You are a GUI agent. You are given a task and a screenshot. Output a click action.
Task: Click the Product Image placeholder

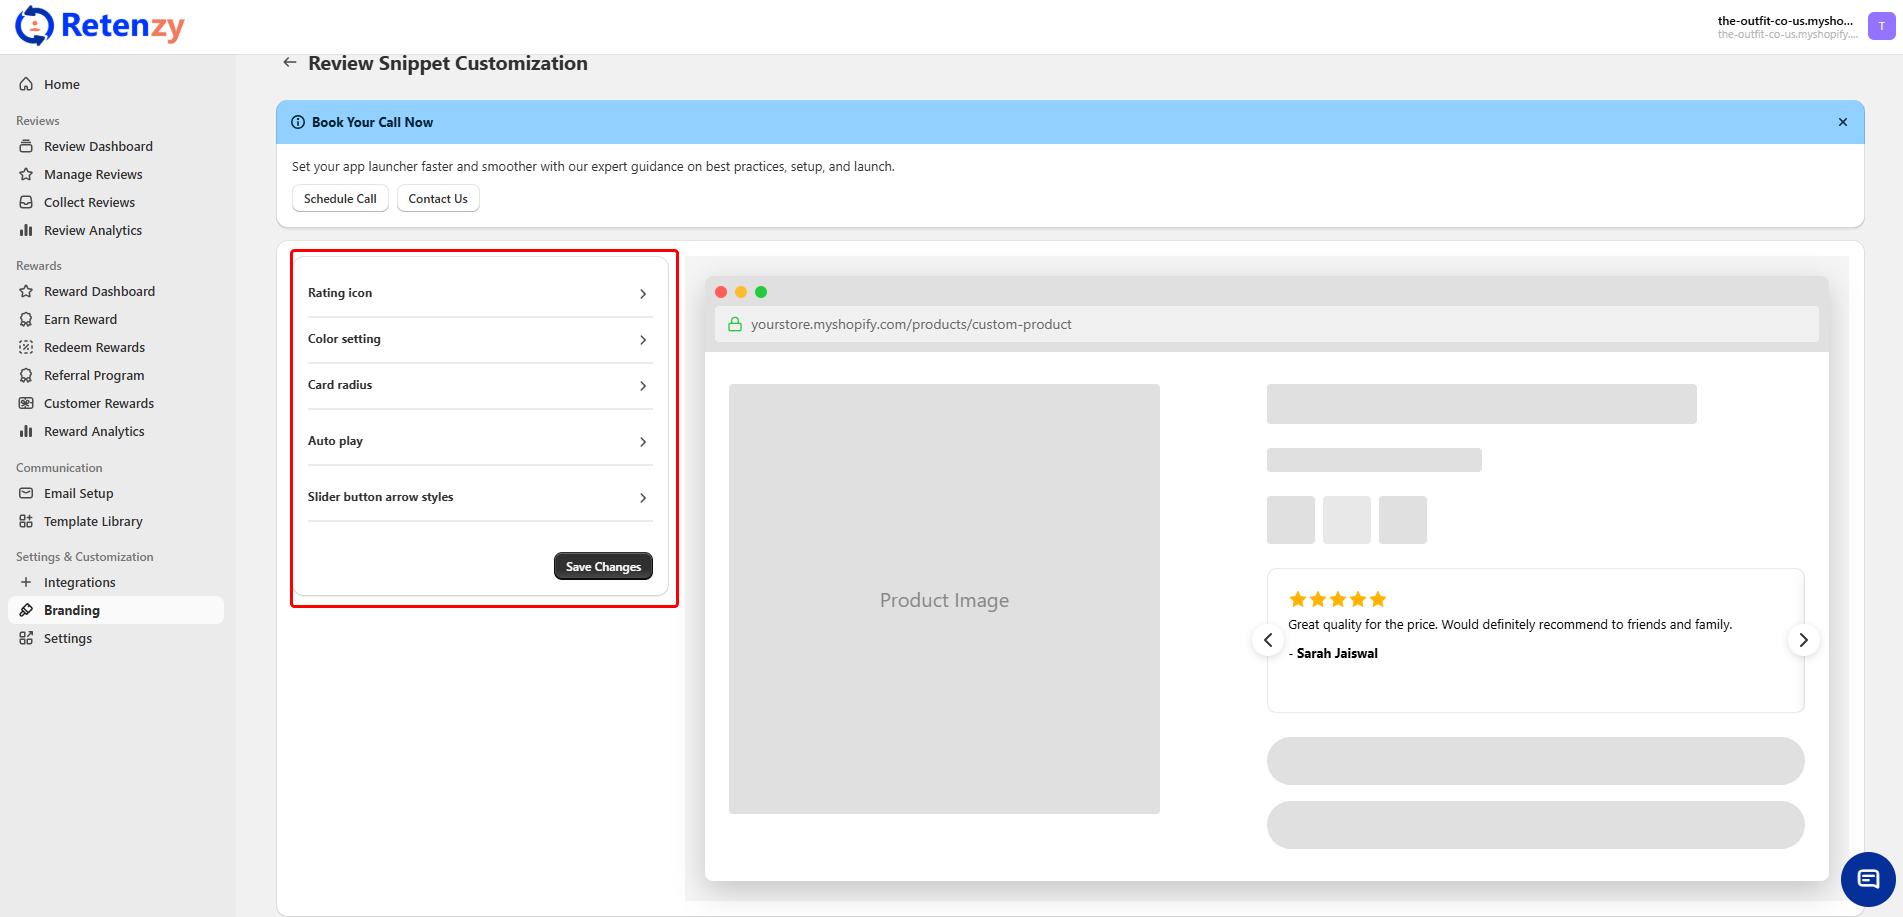[x=944, y=599]
